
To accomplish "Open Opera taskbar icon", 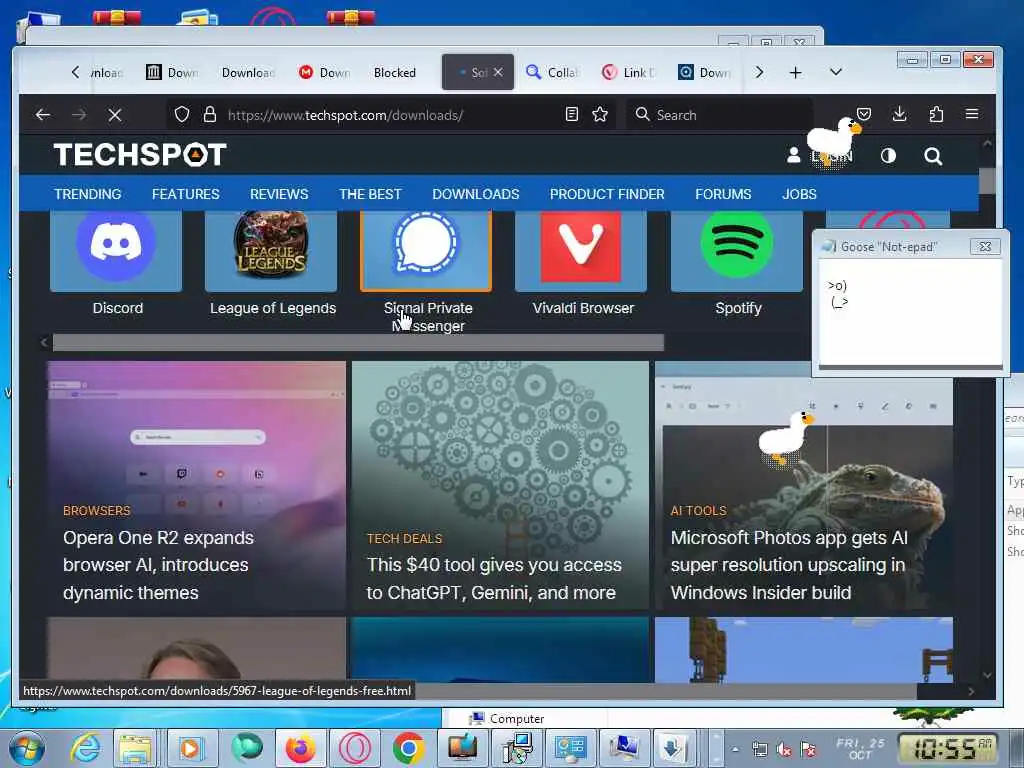I will click(355, 748).
